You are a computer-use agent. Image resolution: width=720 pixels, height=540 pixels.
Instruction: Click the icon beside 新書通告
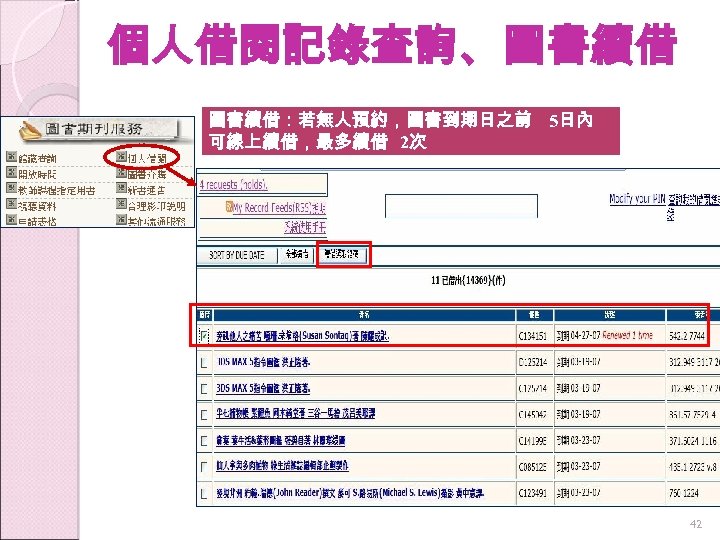click(121, 188)
